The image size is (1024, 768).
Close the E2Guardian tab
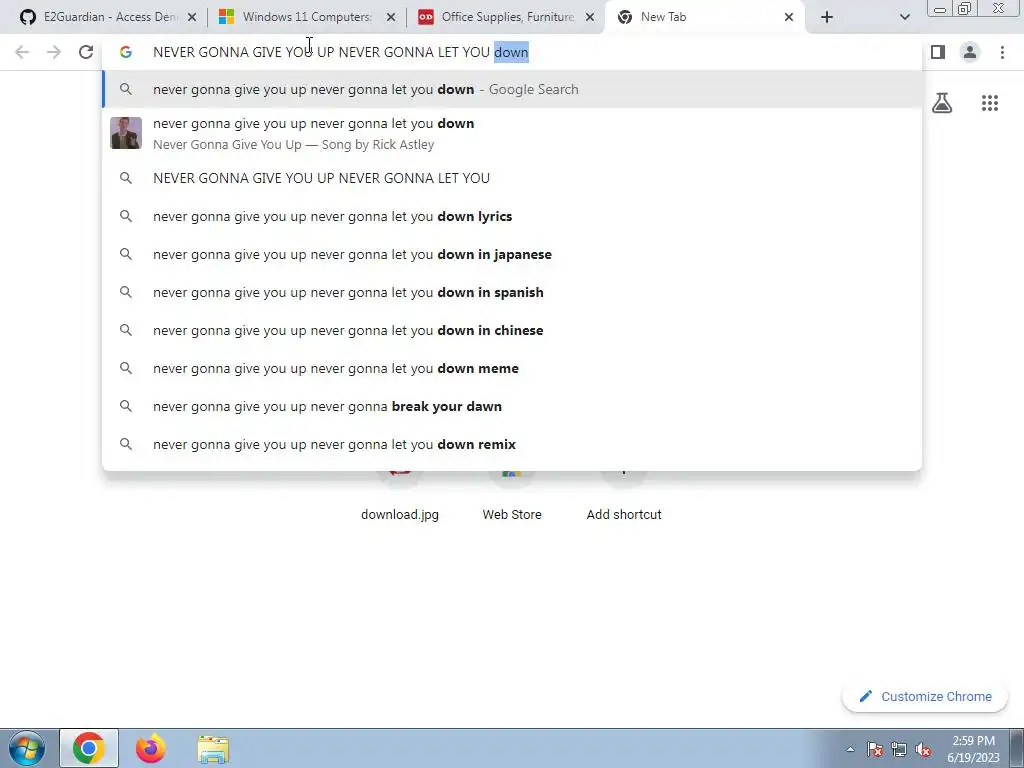click(191, 17)
